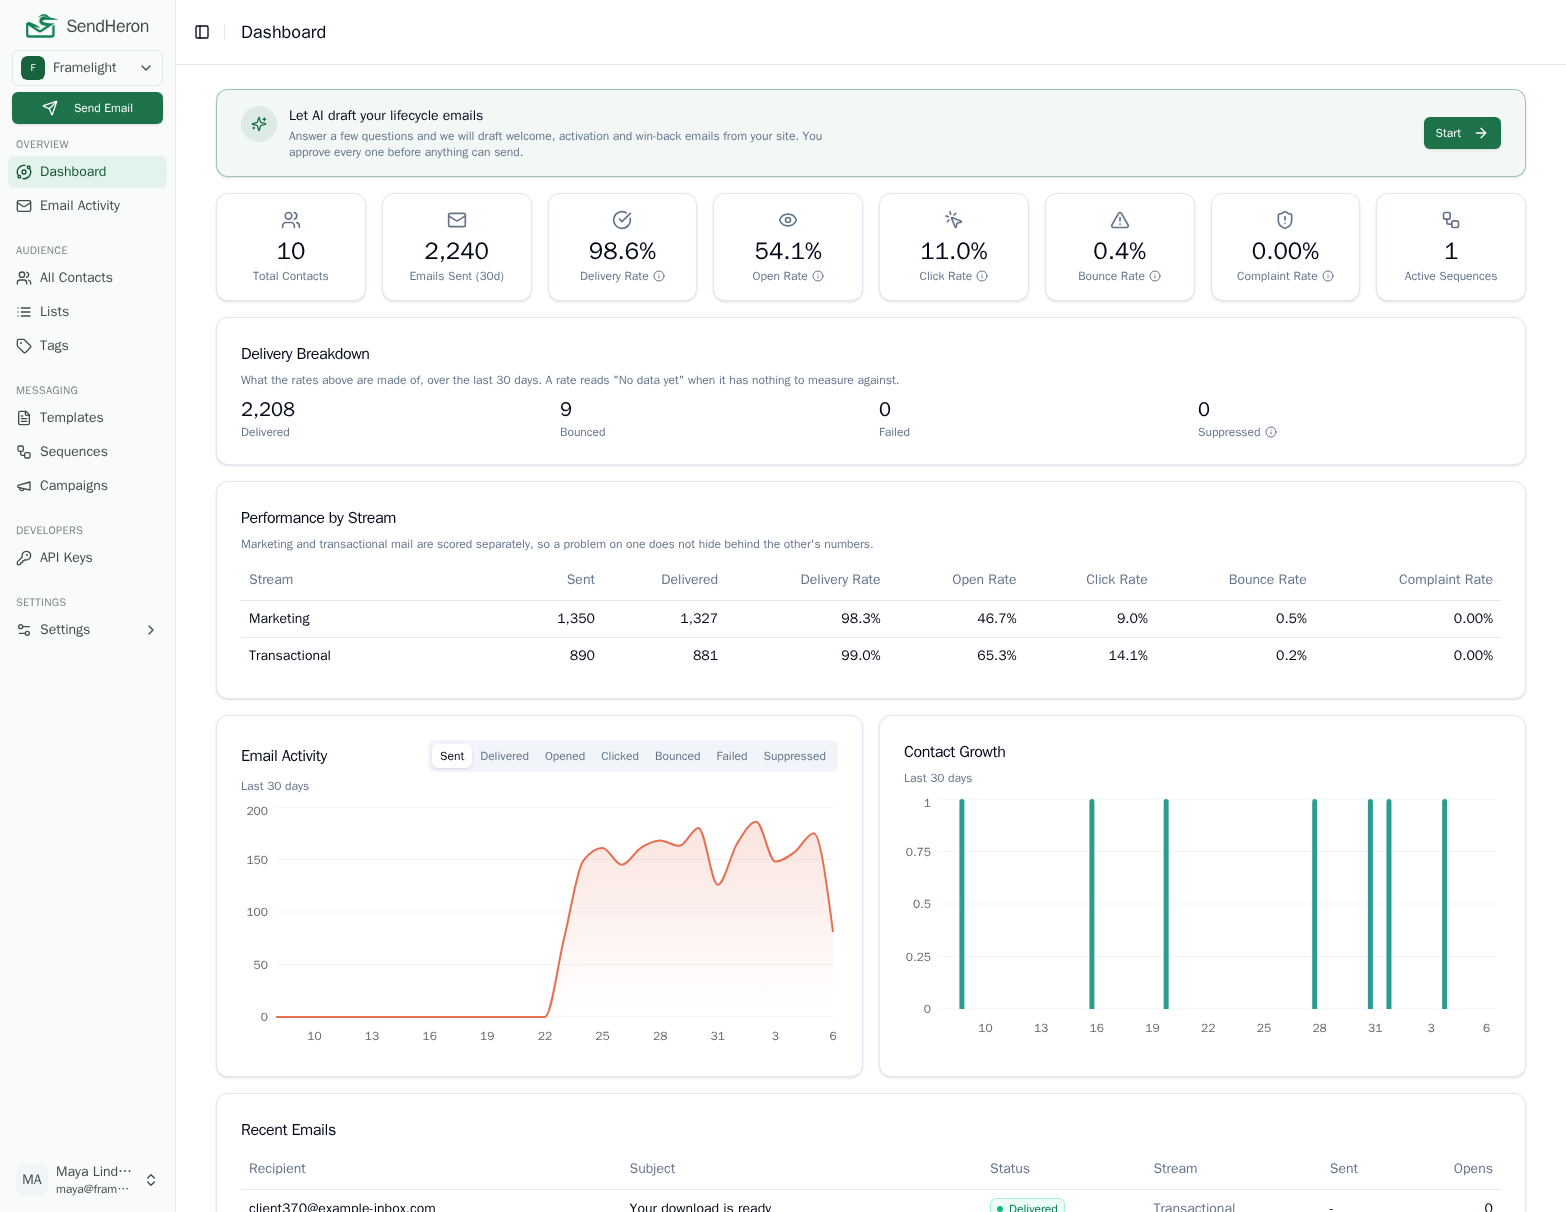Switch Email Activity chart to Opened
This screenshot has height=1212, width=1566.
click(x=565, y=756)
